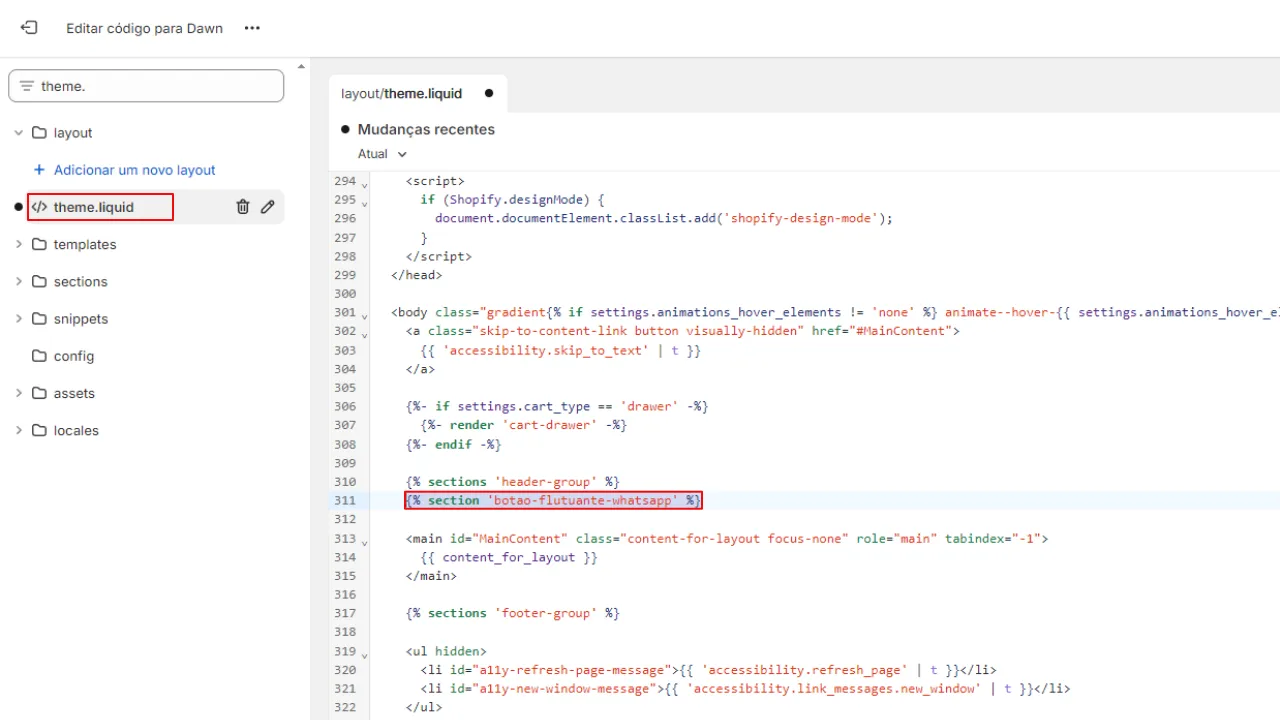Click the plus icon beside Adicionar um novo layout
The width and height of the screenshot is (1280, 720).
coord(40,170)
